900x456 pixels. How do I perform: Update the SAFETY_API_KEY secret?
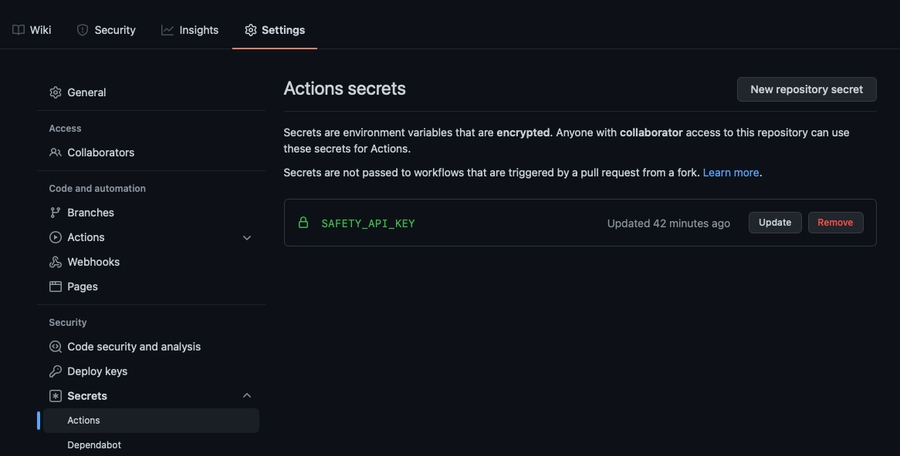coord(775,223)
